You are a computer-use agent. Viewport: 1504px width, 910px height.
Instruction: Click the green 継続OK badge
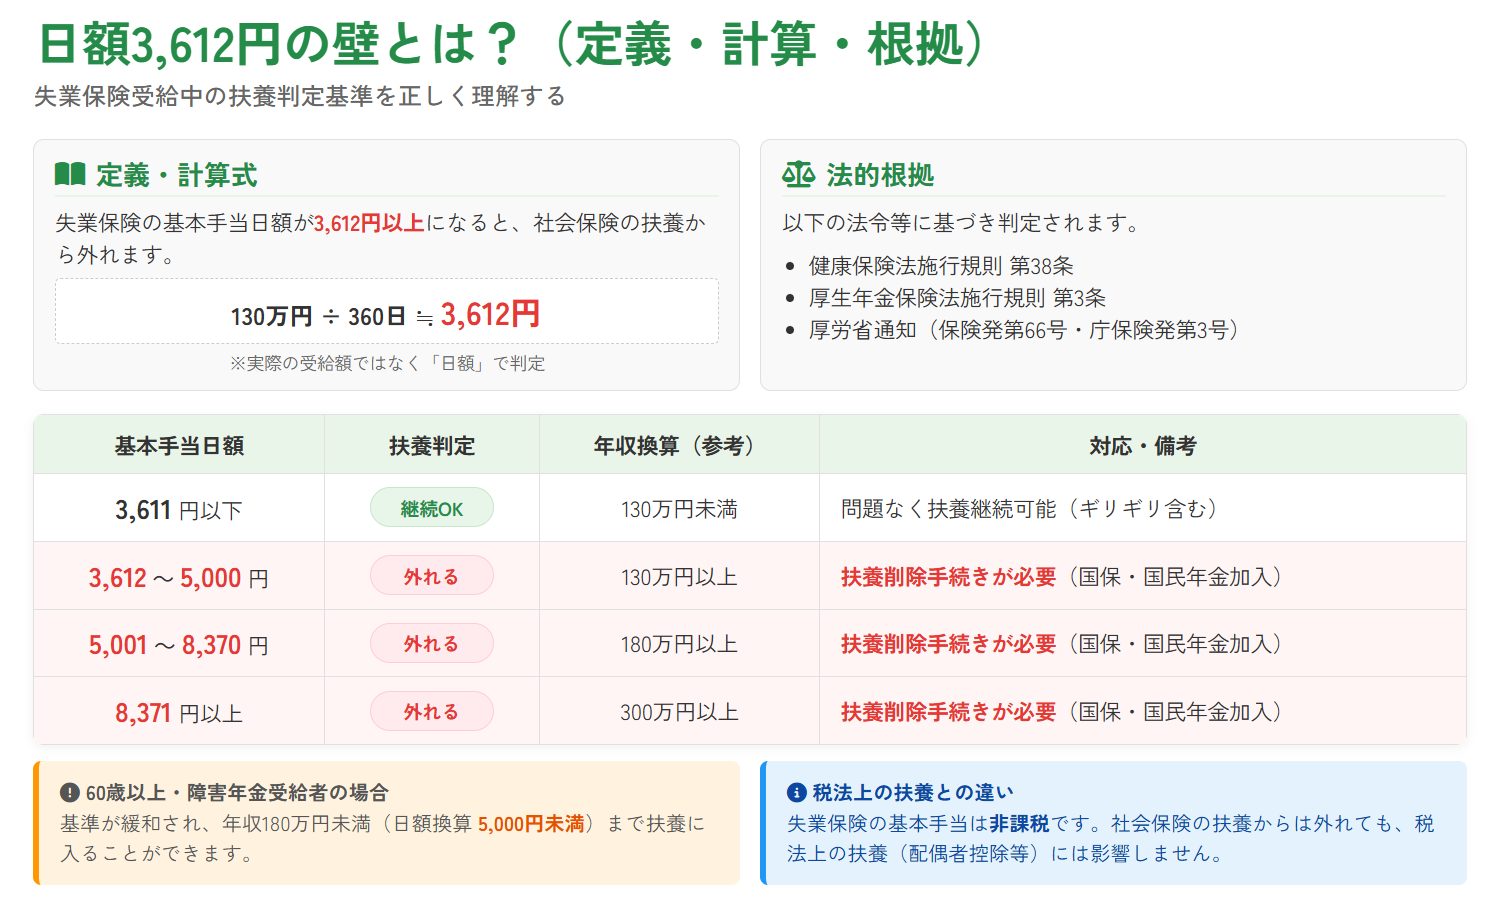[x=431, y=508]
